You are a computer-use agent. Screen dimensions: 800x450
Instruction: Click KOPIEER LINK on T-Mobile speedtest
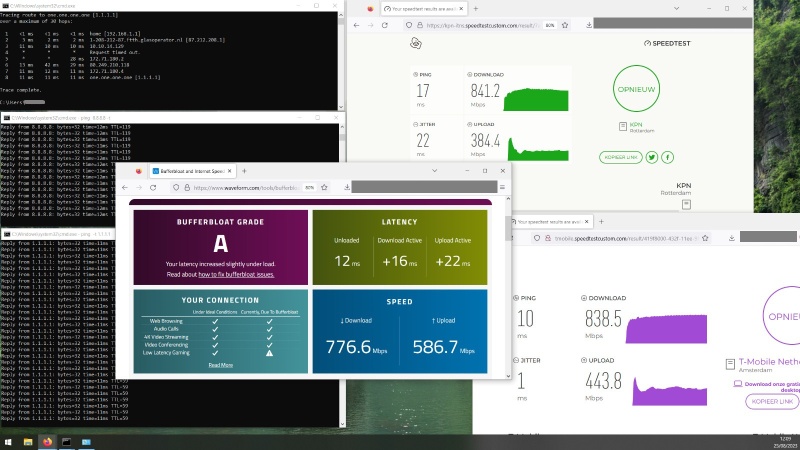[x=772, y=402]
